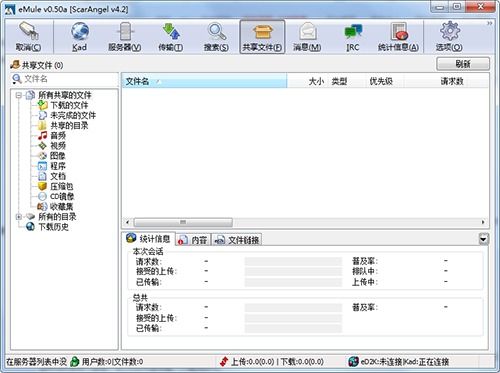500x373 pixels.
Task: Click the file list horizontal scrollbar thumb
Action: [183, 222]
